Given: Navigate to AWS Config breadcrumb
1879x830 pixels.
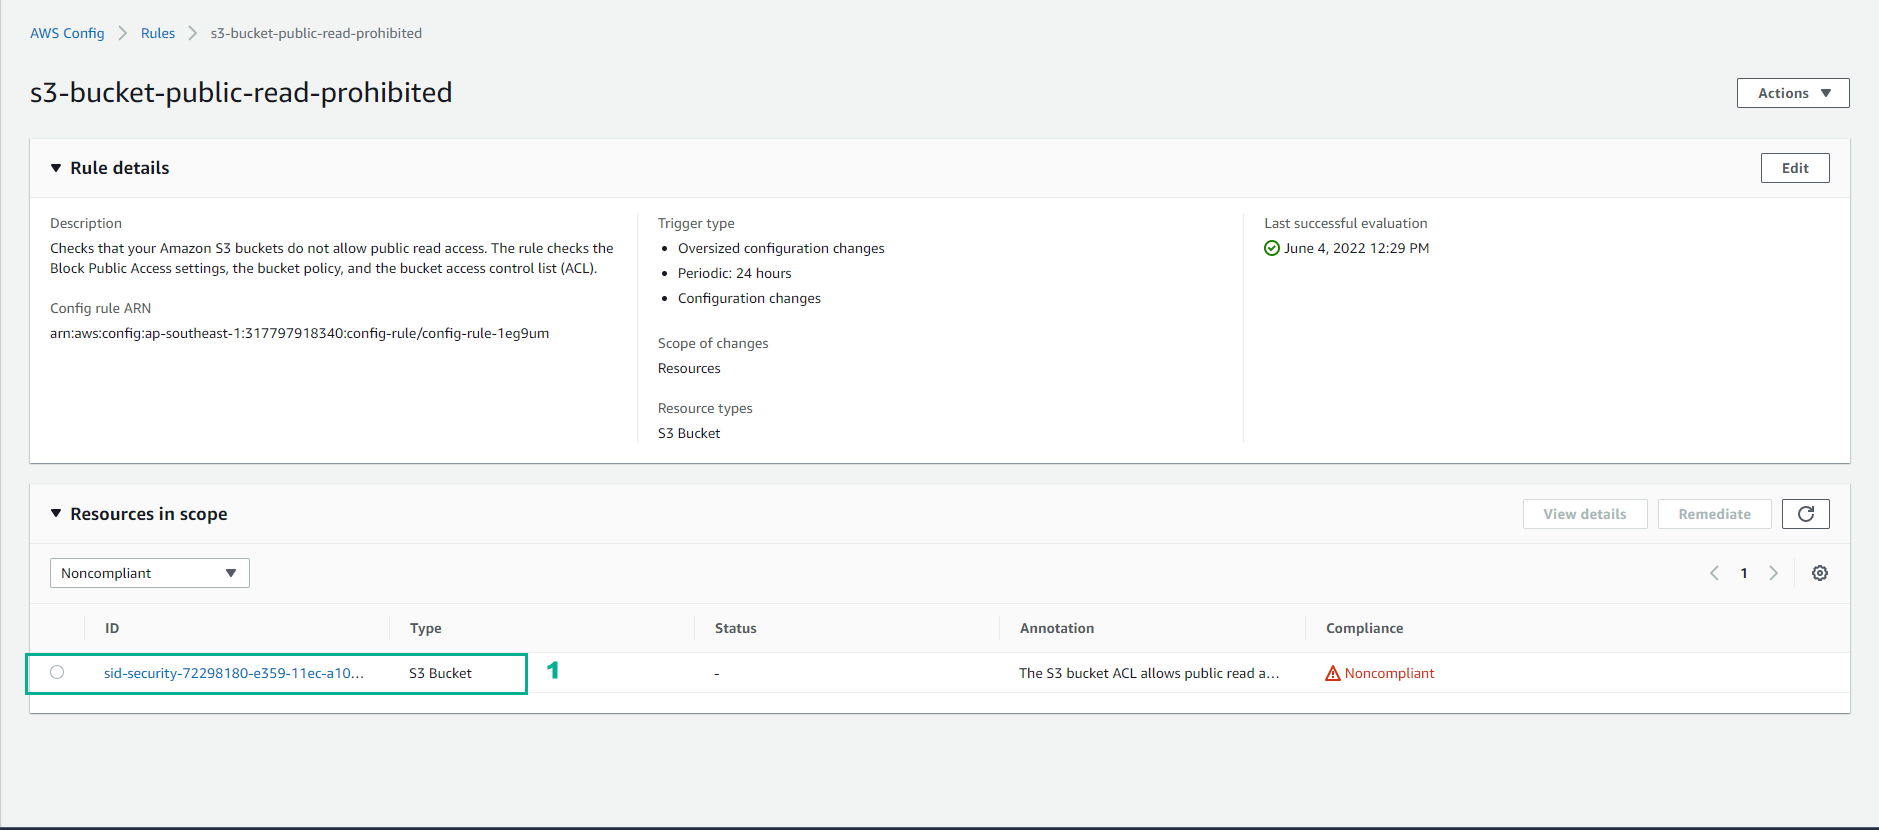Looking at the screenshot, I should (x=67, y=33).
